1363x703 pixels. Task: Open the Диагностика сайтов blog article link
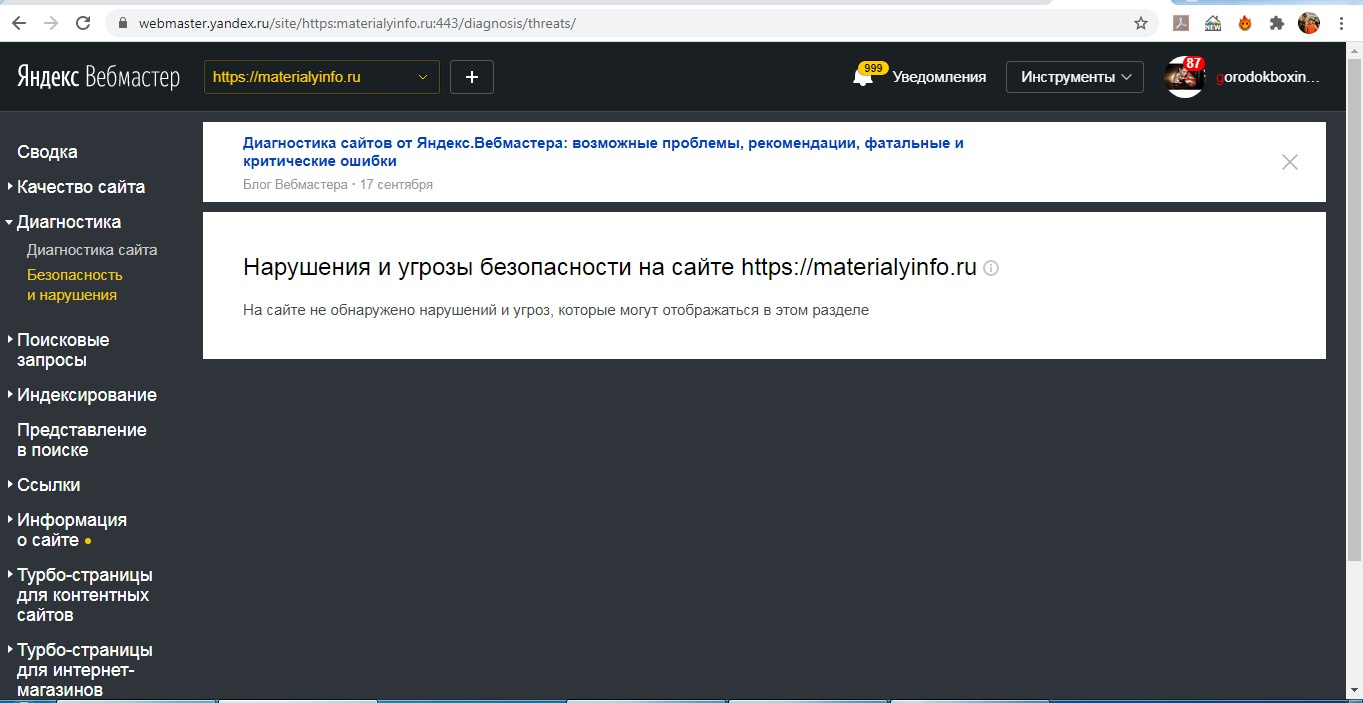pyautogui.click(x=603, y=152)
